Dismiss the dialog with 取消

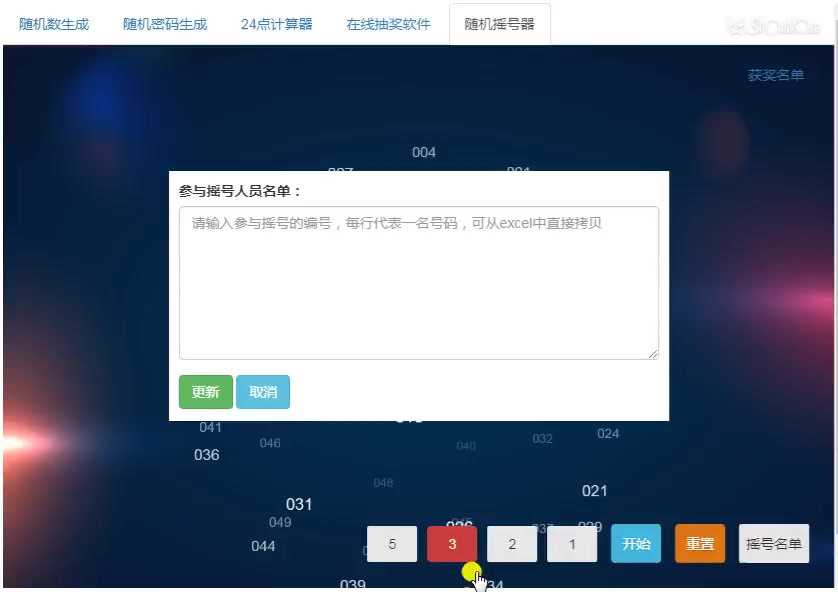click(x=262, y=392)
